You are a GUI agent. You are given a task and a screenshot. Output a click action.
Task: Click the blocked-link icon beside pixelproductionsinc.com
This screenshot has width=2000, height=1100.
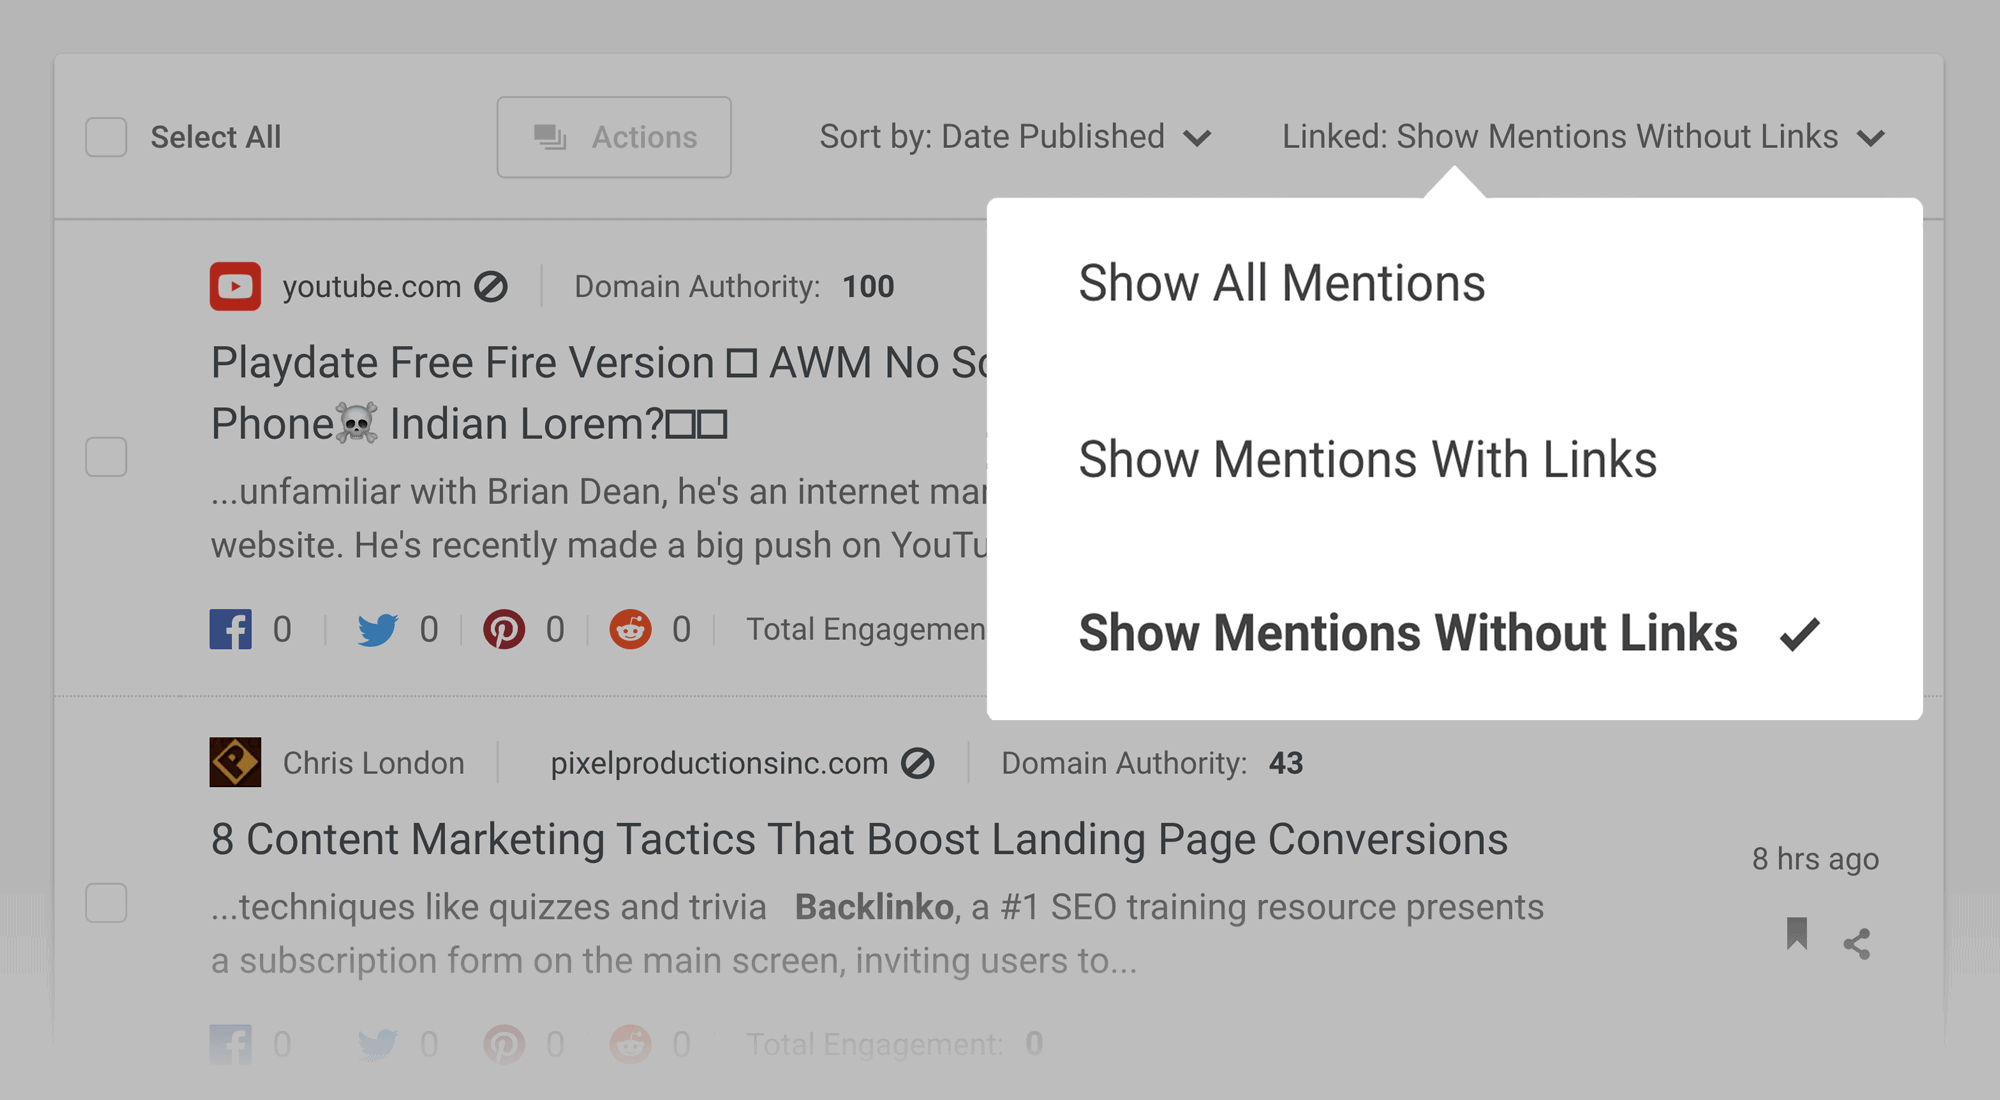point(916,763)
